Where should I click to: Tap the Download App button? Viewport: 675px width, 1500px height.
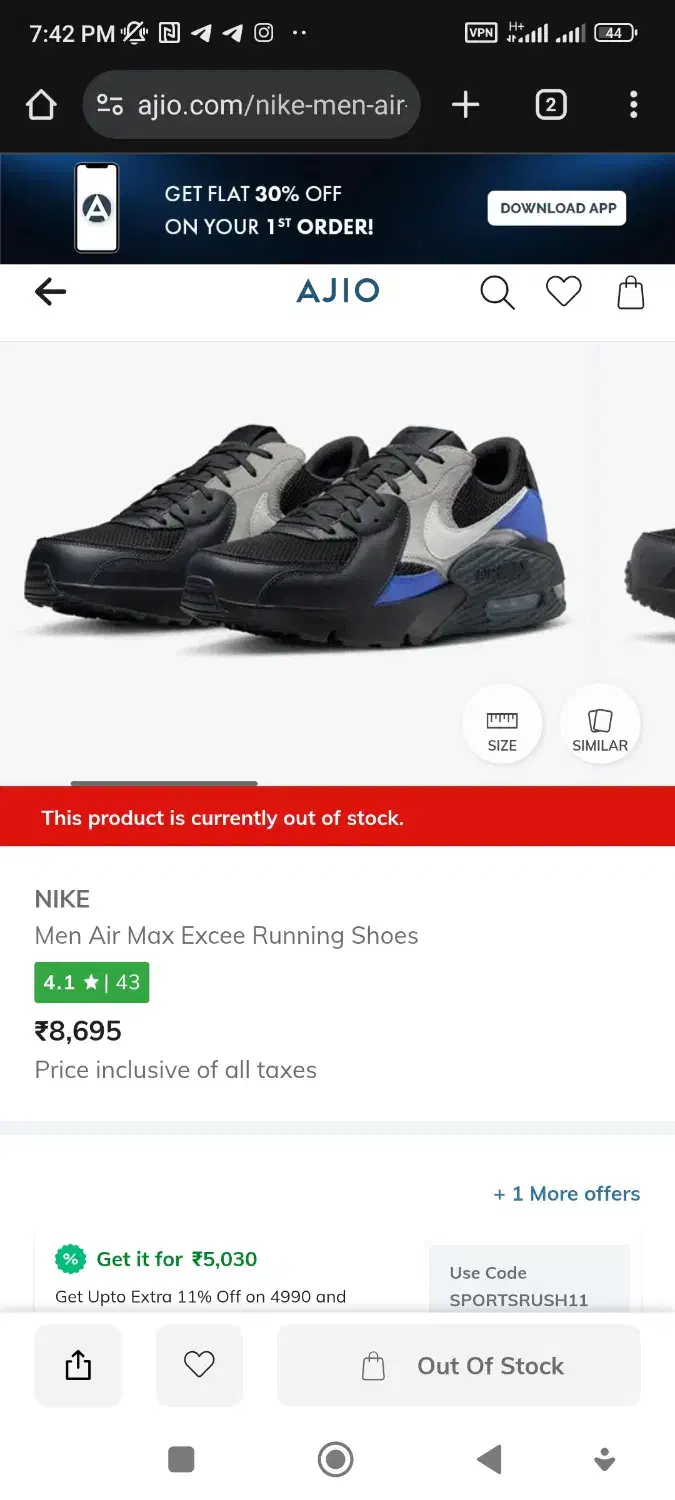(x=557, y=208)
